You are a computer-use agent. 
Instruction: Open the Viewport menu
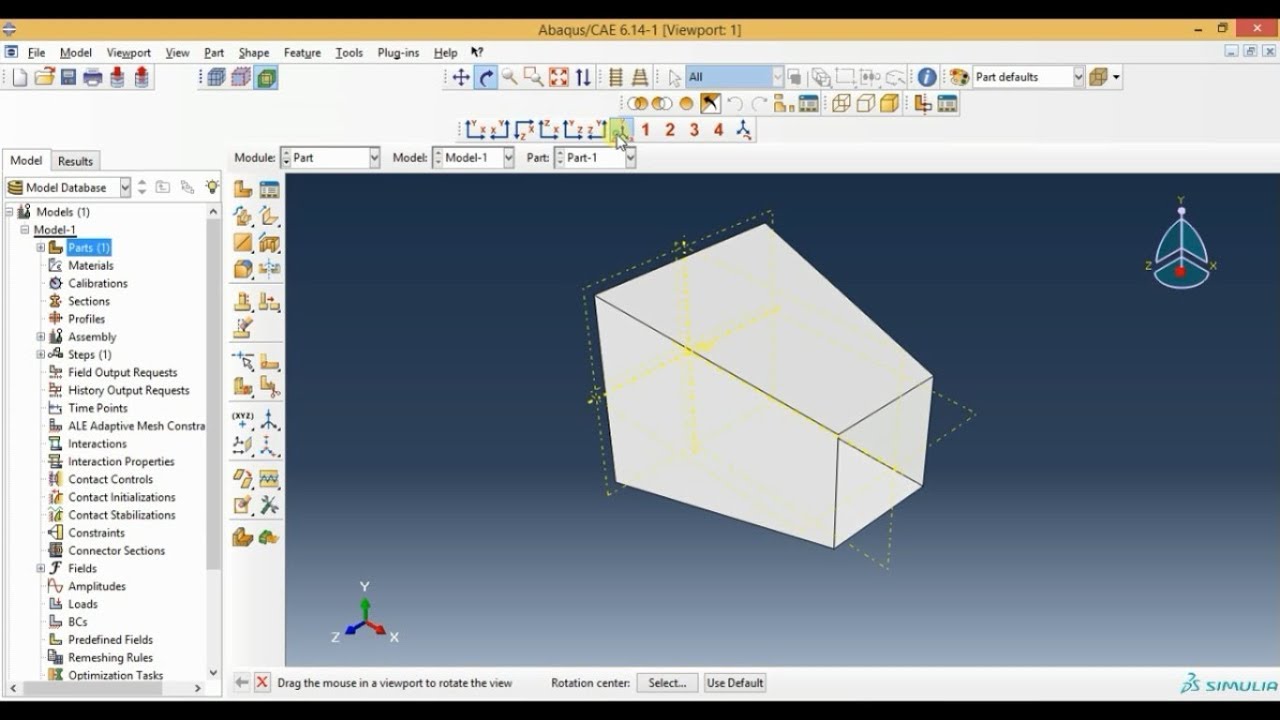[128, 53]
